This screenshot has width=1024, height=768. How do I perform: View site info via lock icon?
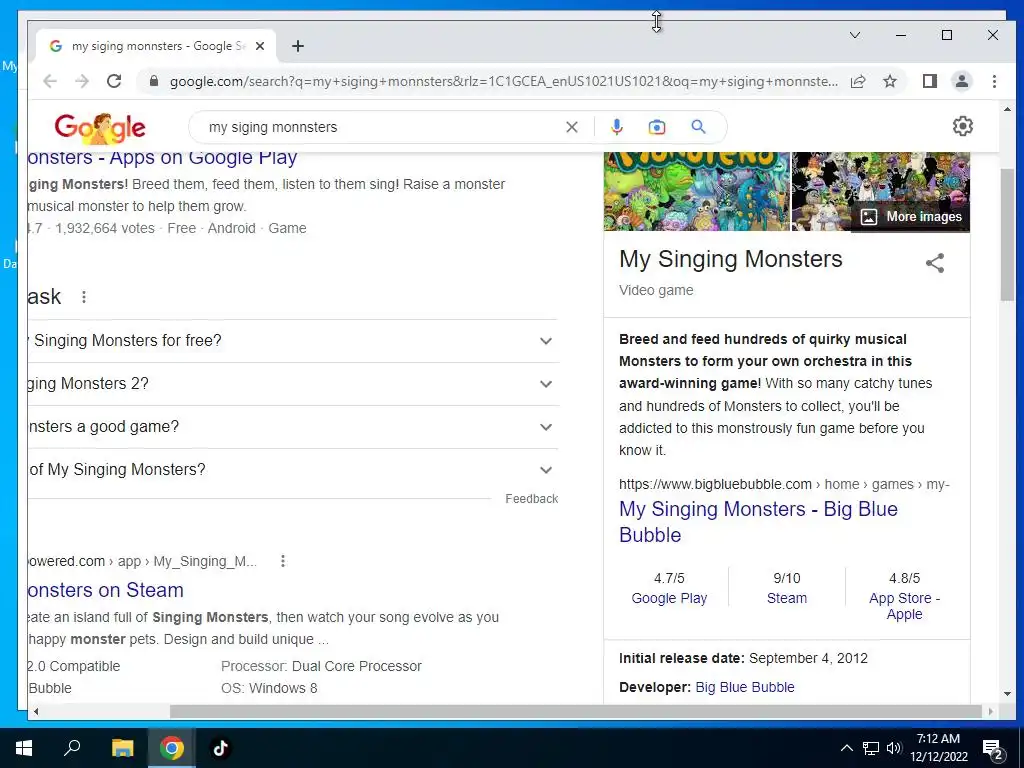pyautogui.click(x=154, y=81)
